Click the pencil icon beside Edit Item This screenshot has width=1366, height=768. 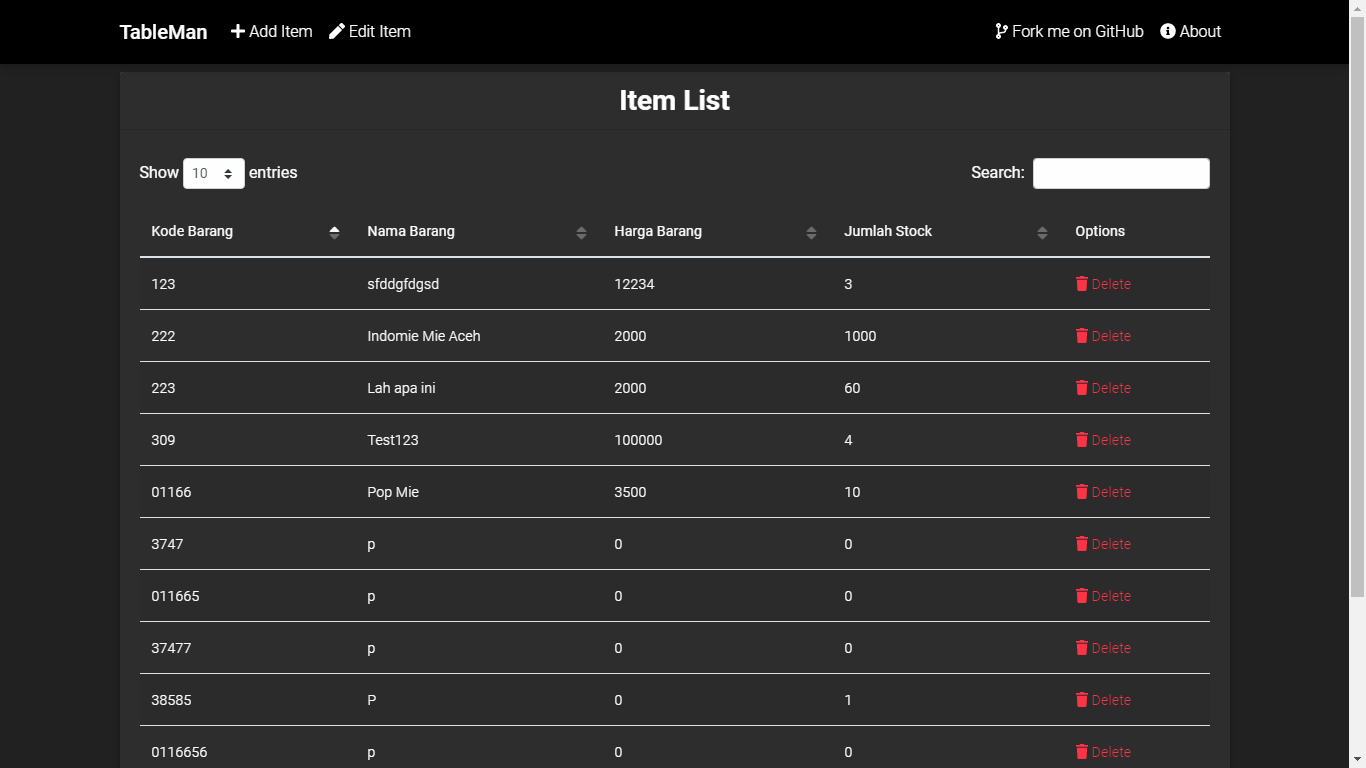click(x=338, y=31)
